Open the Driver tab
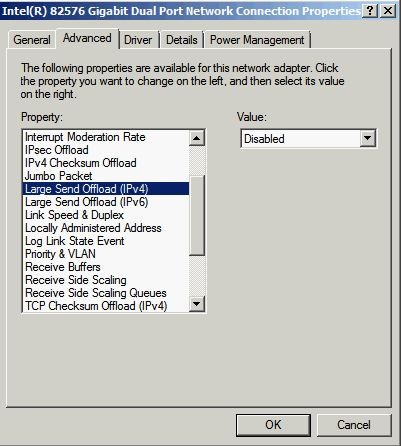This screenshot has height=446, width=401. click(x=138, y=40)
